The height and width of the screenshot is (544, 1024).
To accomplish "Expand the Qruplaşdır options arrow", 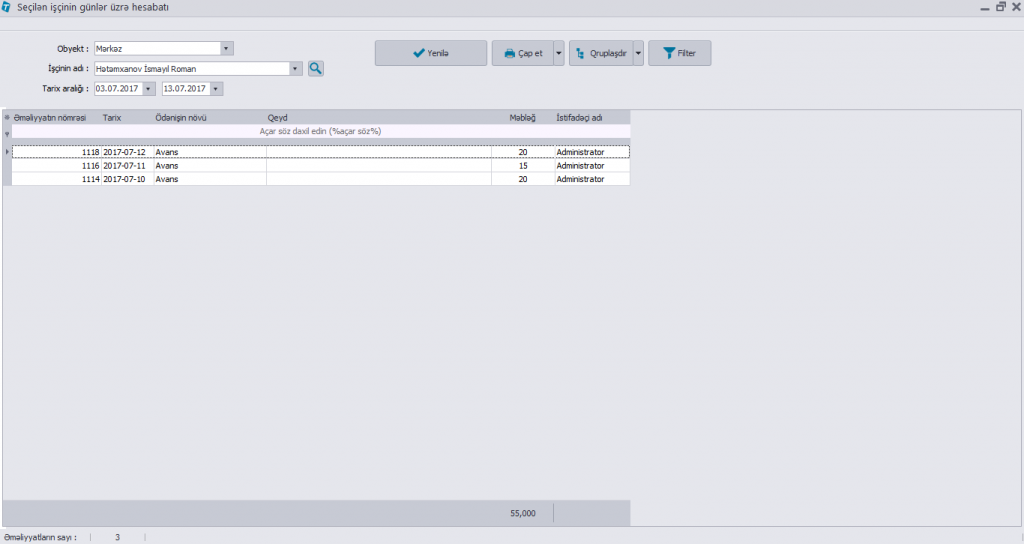I will click(x=637, y=53).
